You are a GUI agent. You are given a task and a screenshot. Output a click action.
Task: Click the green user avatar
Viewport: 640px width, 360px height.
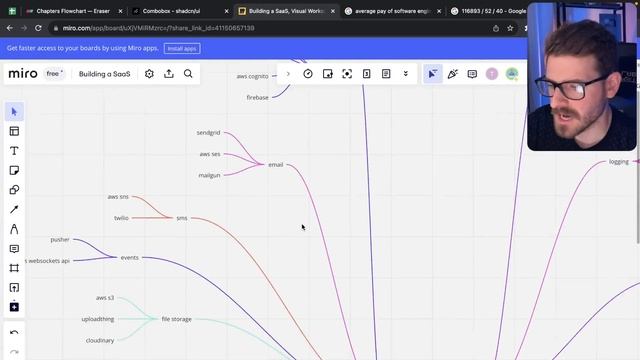pos(512,74)
